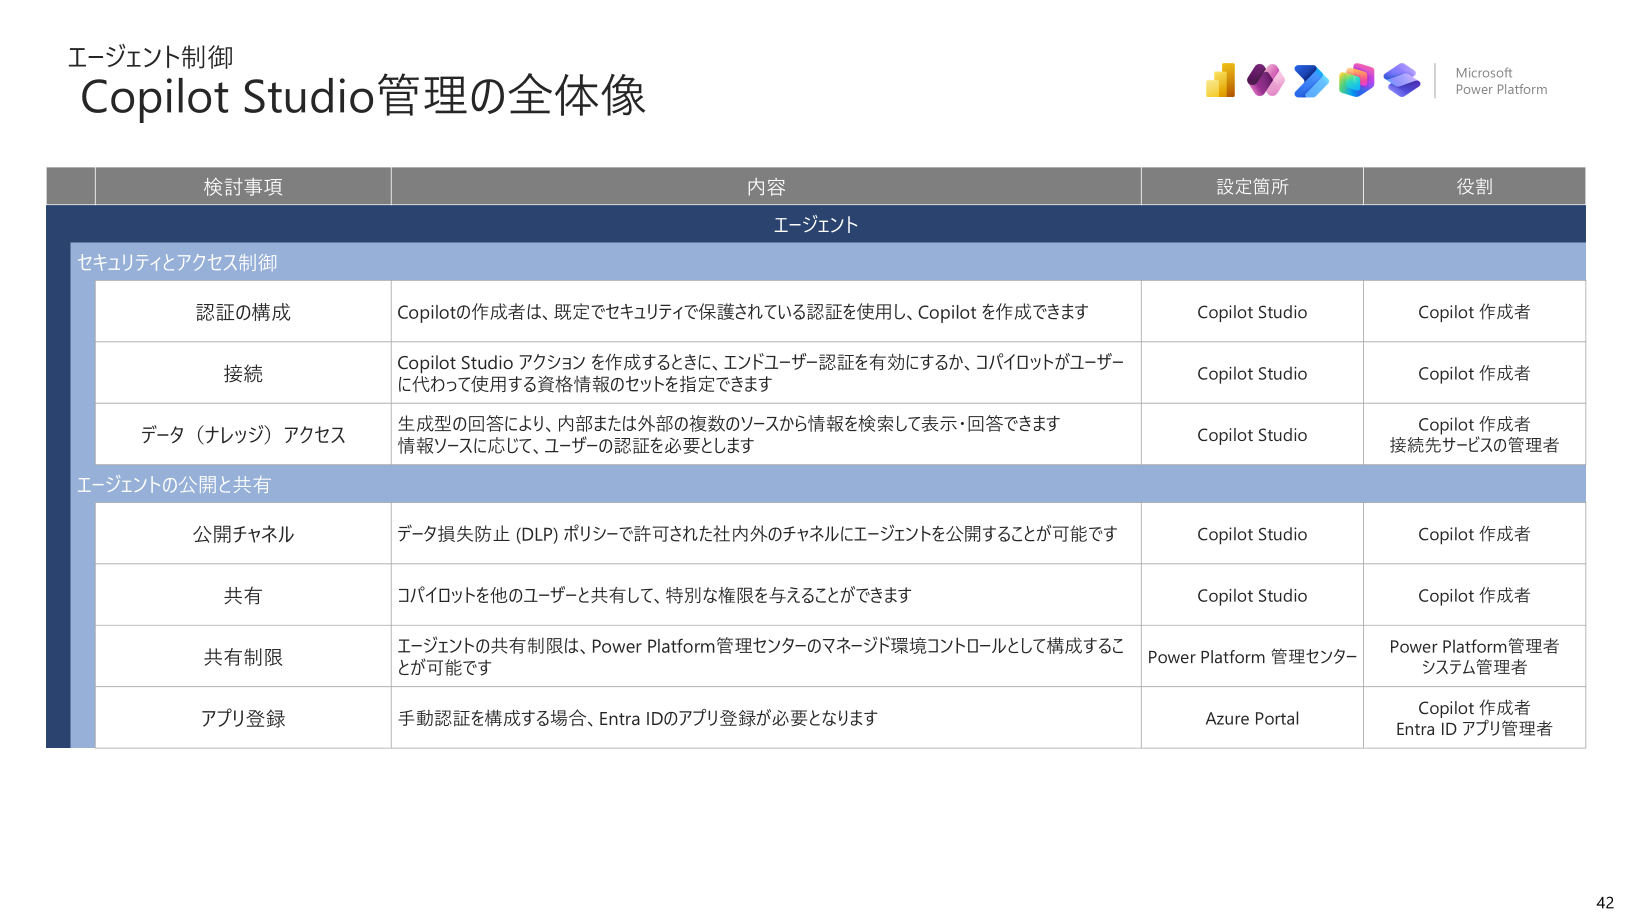This screenshot has width=1632, height=918.
Task: Click the blue Power Automate logo icon
Action: coord(1311,80)
